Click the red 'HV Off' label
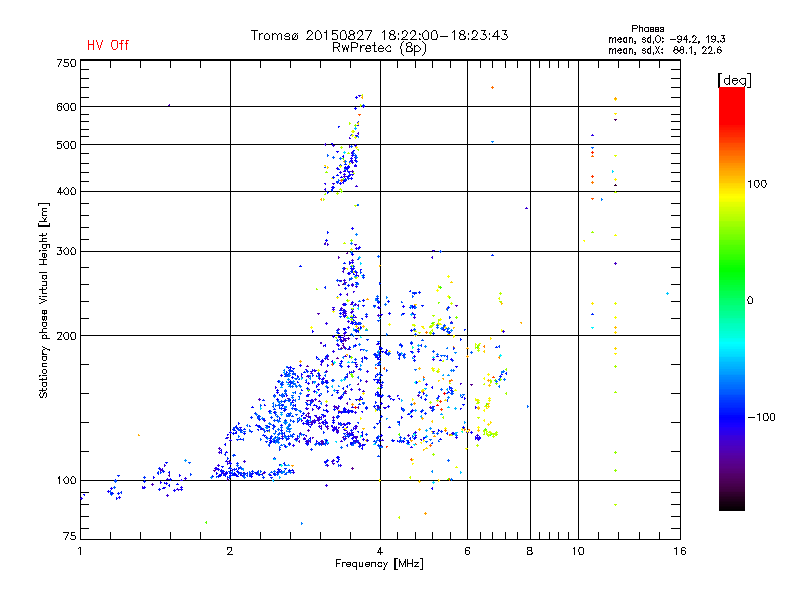 pyautogui.click(x=108, y=45)
